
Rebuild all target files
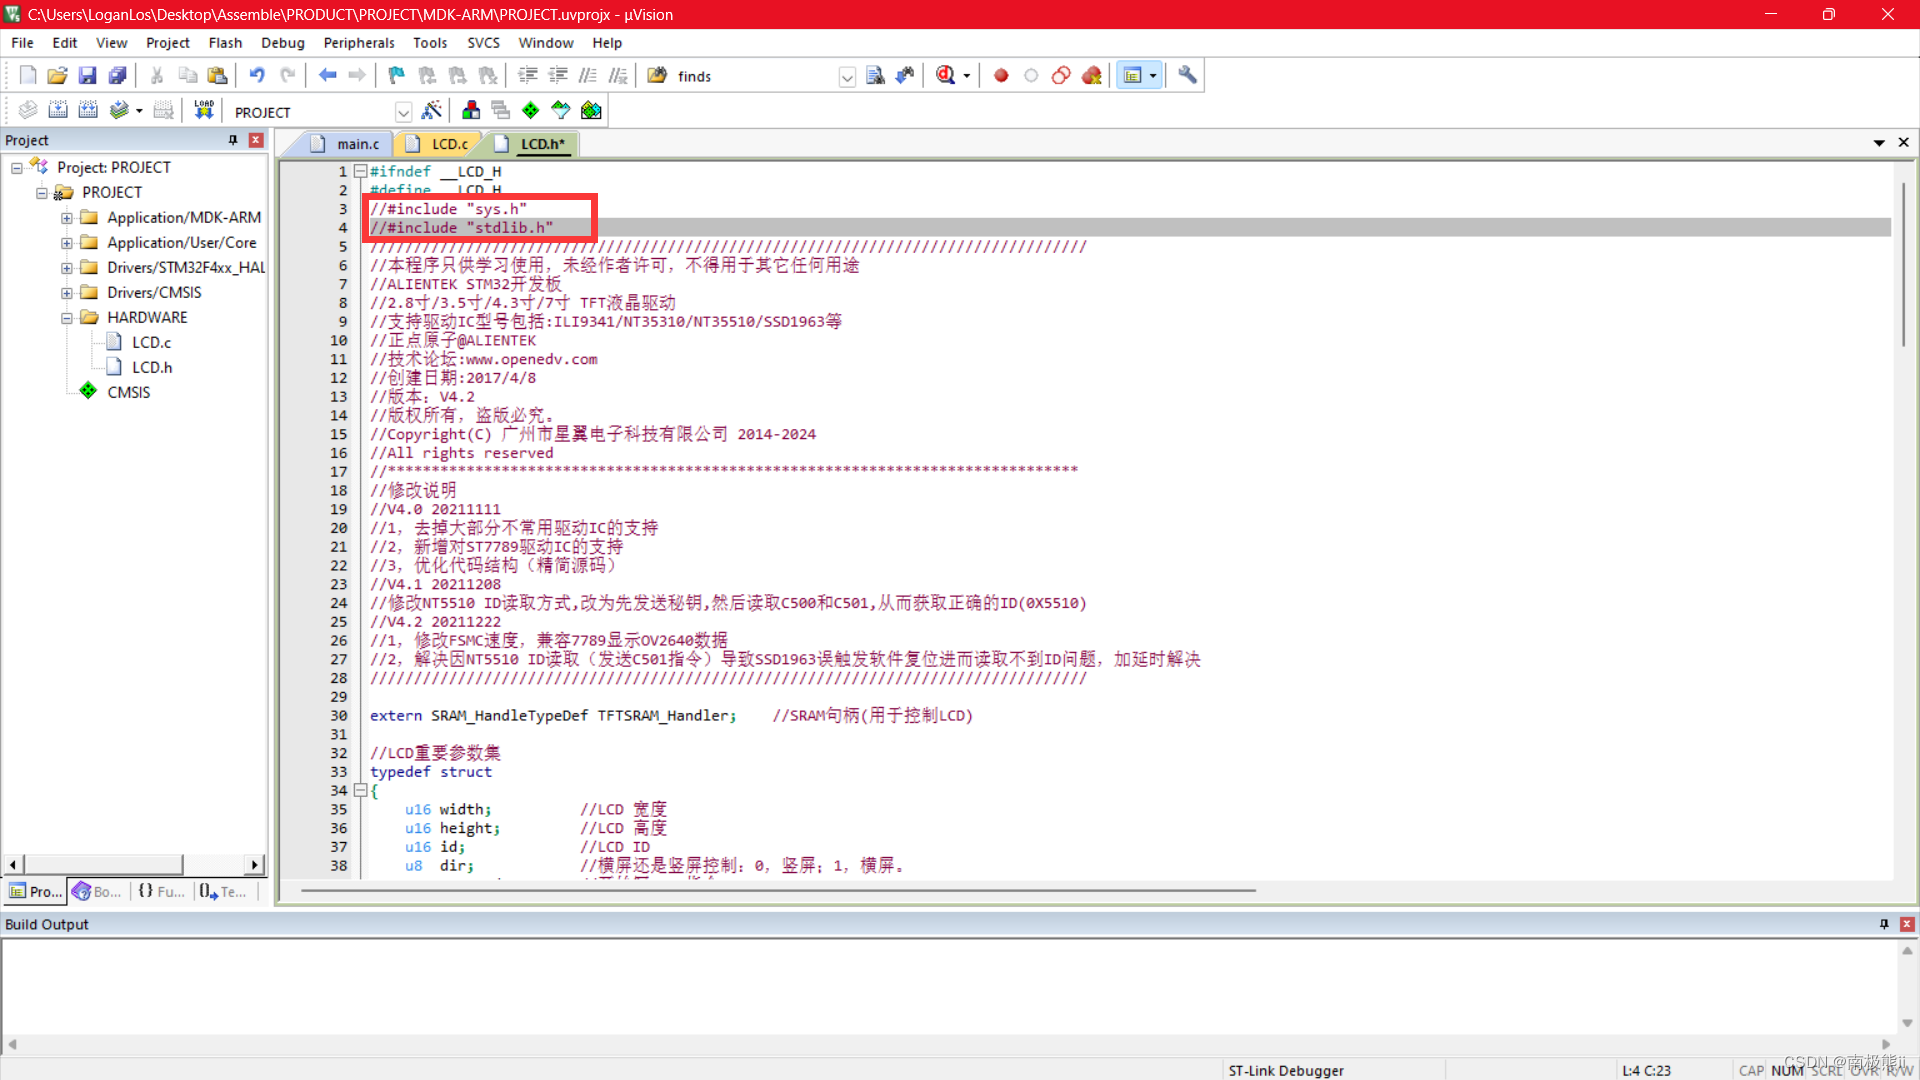coord(88,110)
